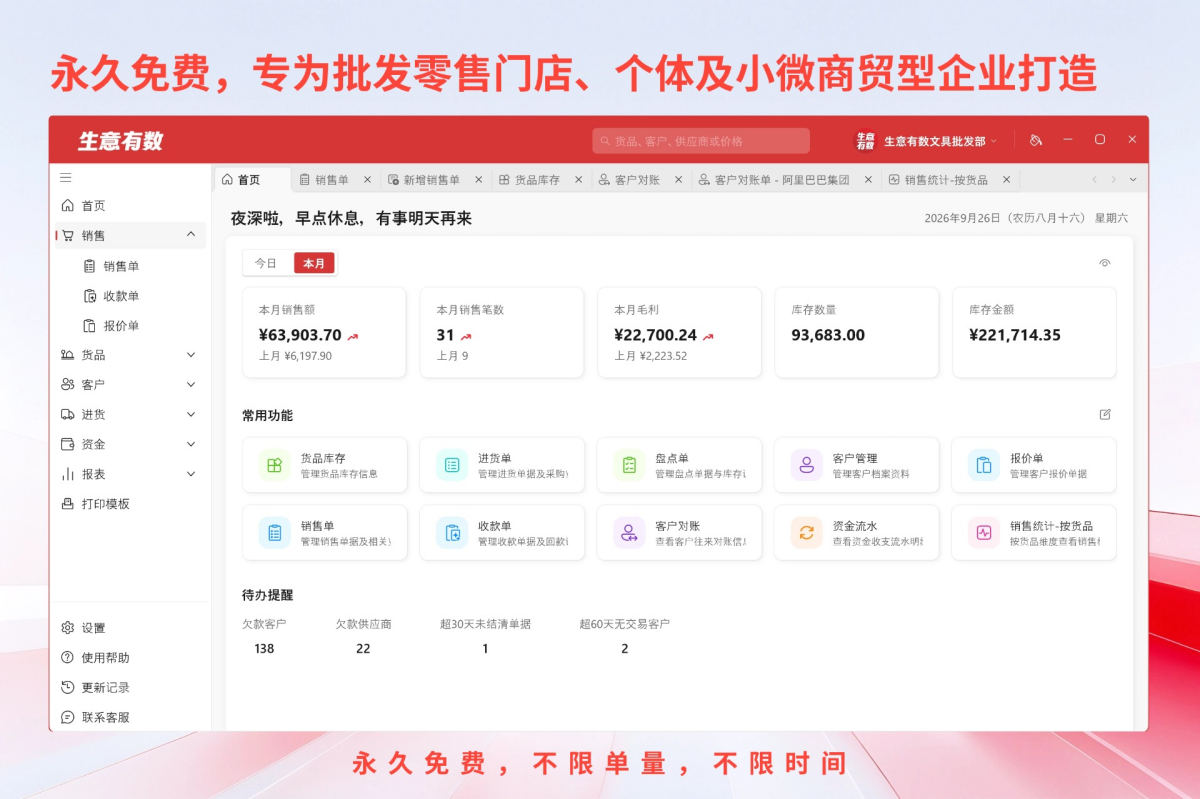
Task: Open the 生意有数文具批发部 account dropdown
Action: coord(926,141)
